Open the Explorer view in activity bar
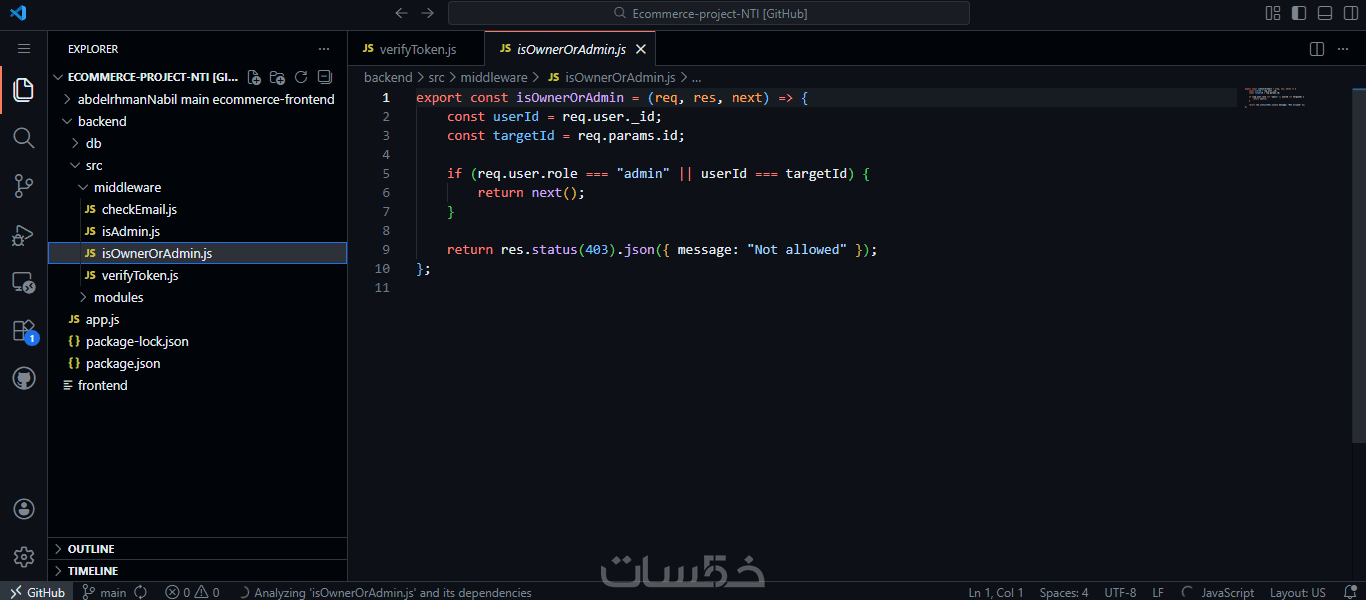1366x600 pixels. point(24,90)
